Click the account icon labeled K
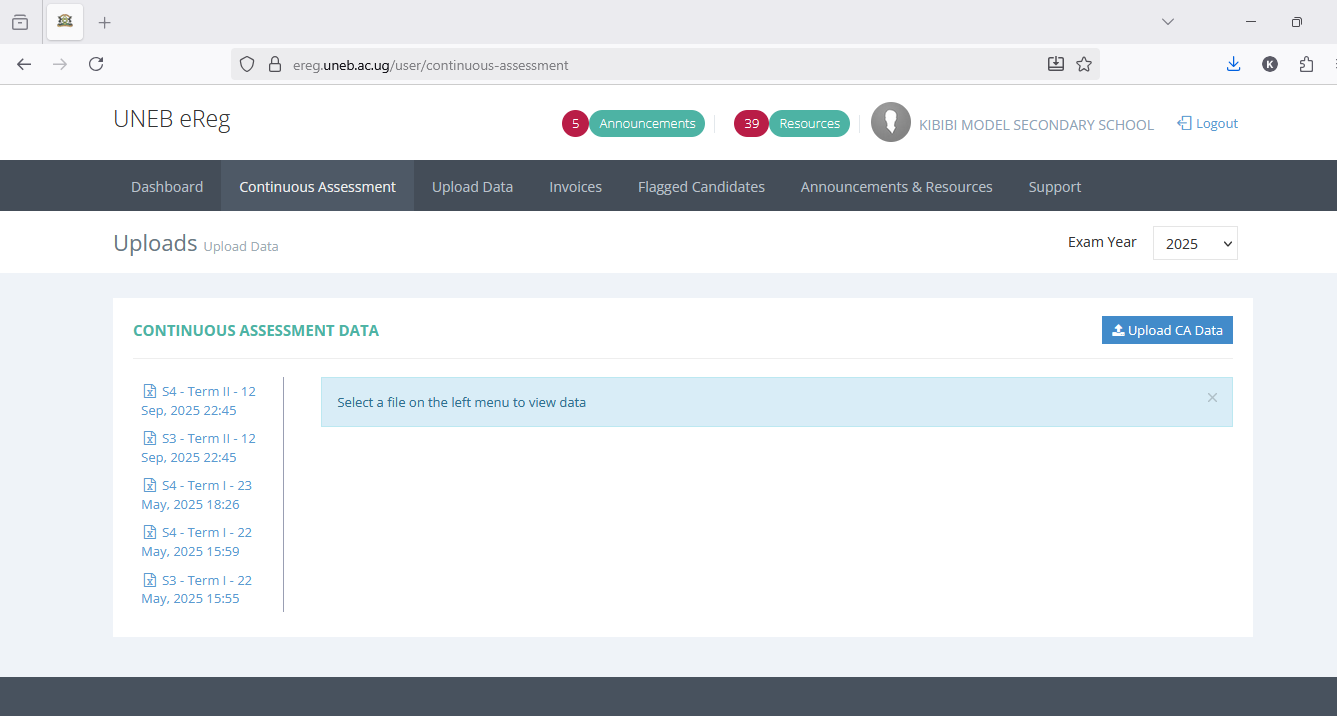The height and width of the screenshot is (716, 1337). 1270,63
